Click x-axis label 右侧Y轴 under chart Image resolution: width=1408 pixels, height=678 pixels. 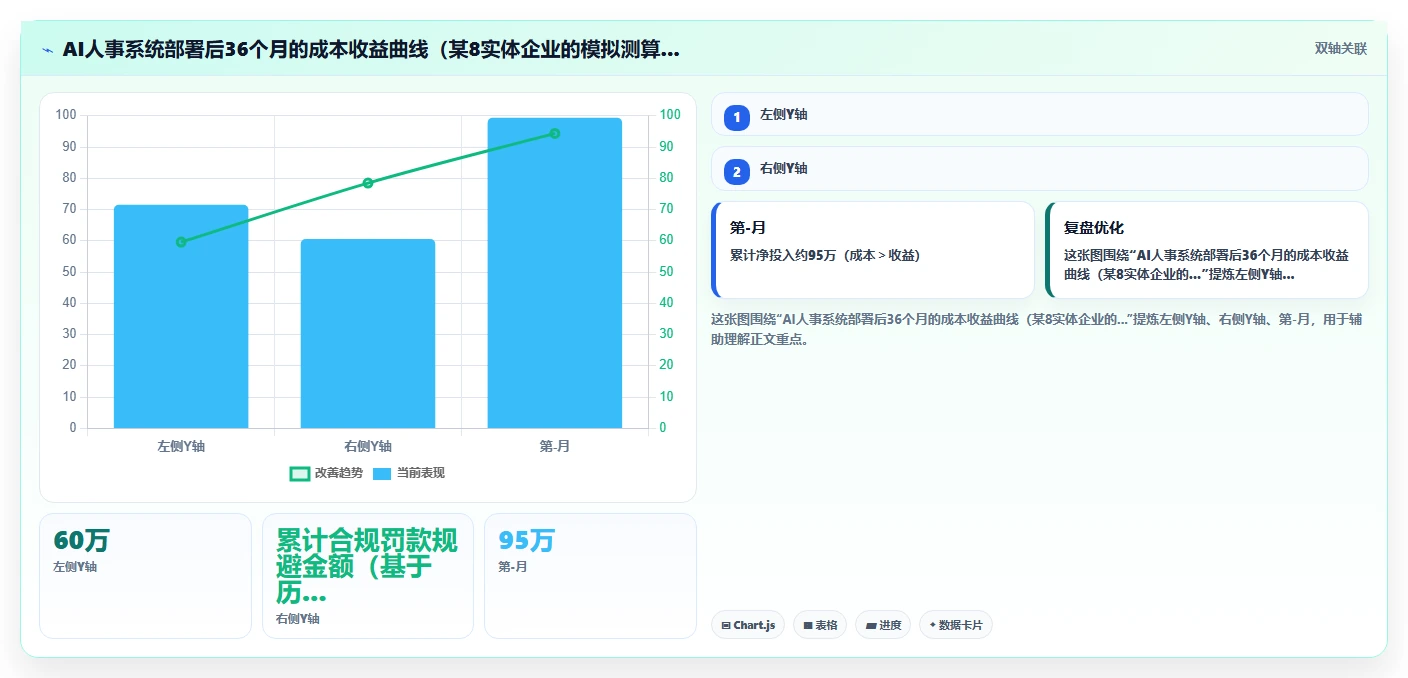point(368,446)
